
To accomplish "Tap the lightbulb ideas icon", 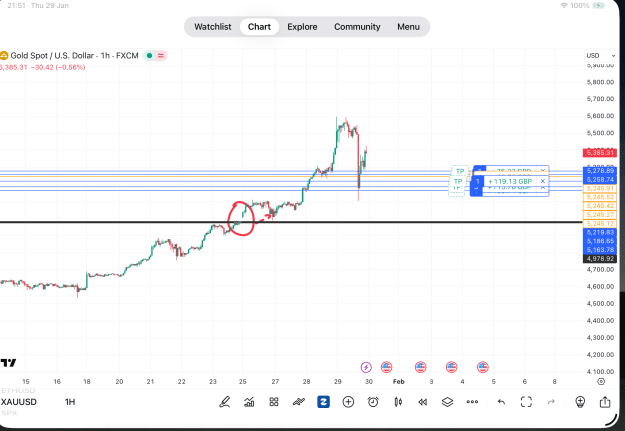I will [x=580, y=402].
